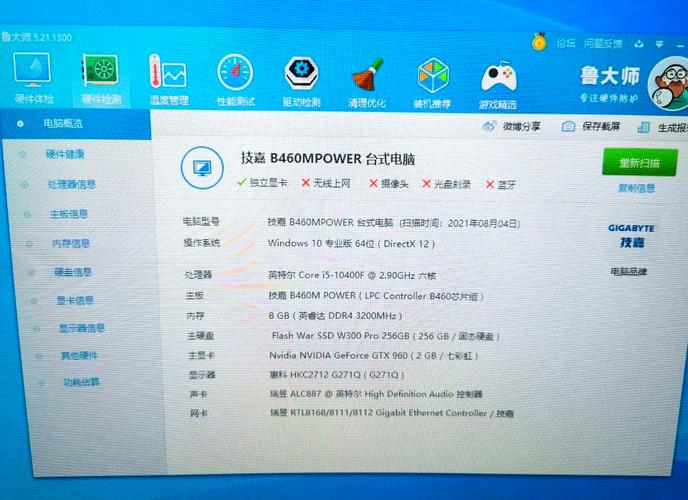Select 主板信息 in the sidebar
688x500 pixels.
pos(68,214)
